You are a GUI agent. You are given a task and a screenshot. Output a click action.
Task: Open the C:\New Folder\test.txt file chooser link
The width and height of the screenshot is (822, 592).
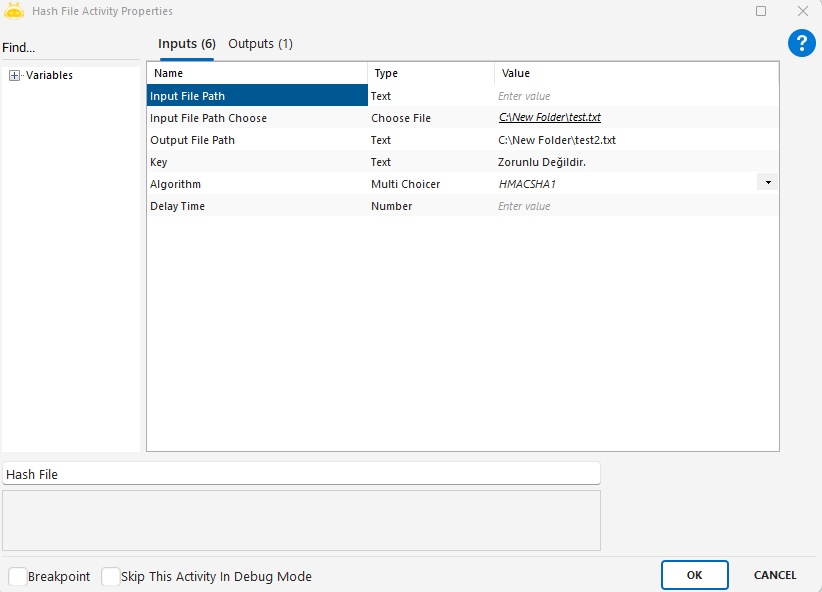pyautogui.click(x=549, y=118)
